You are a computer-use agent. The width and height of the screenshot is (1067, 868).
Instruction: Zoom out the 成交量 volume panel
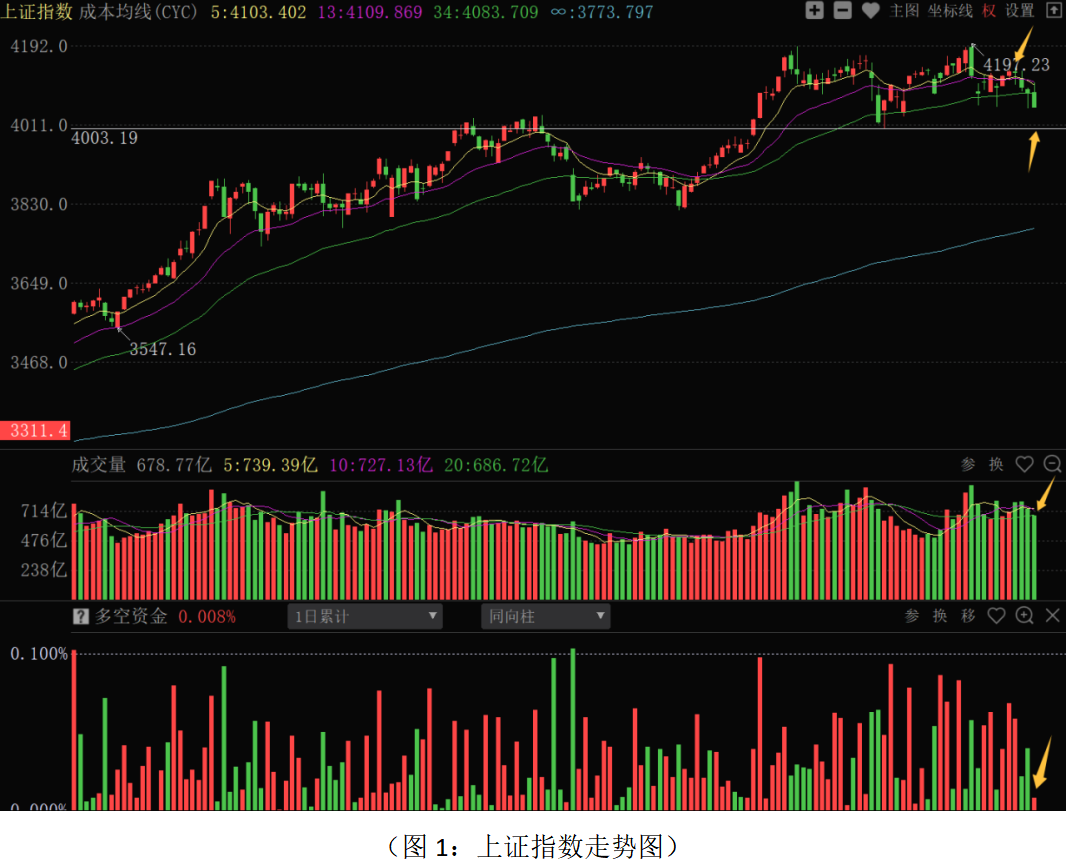(x=1052, y=464)
